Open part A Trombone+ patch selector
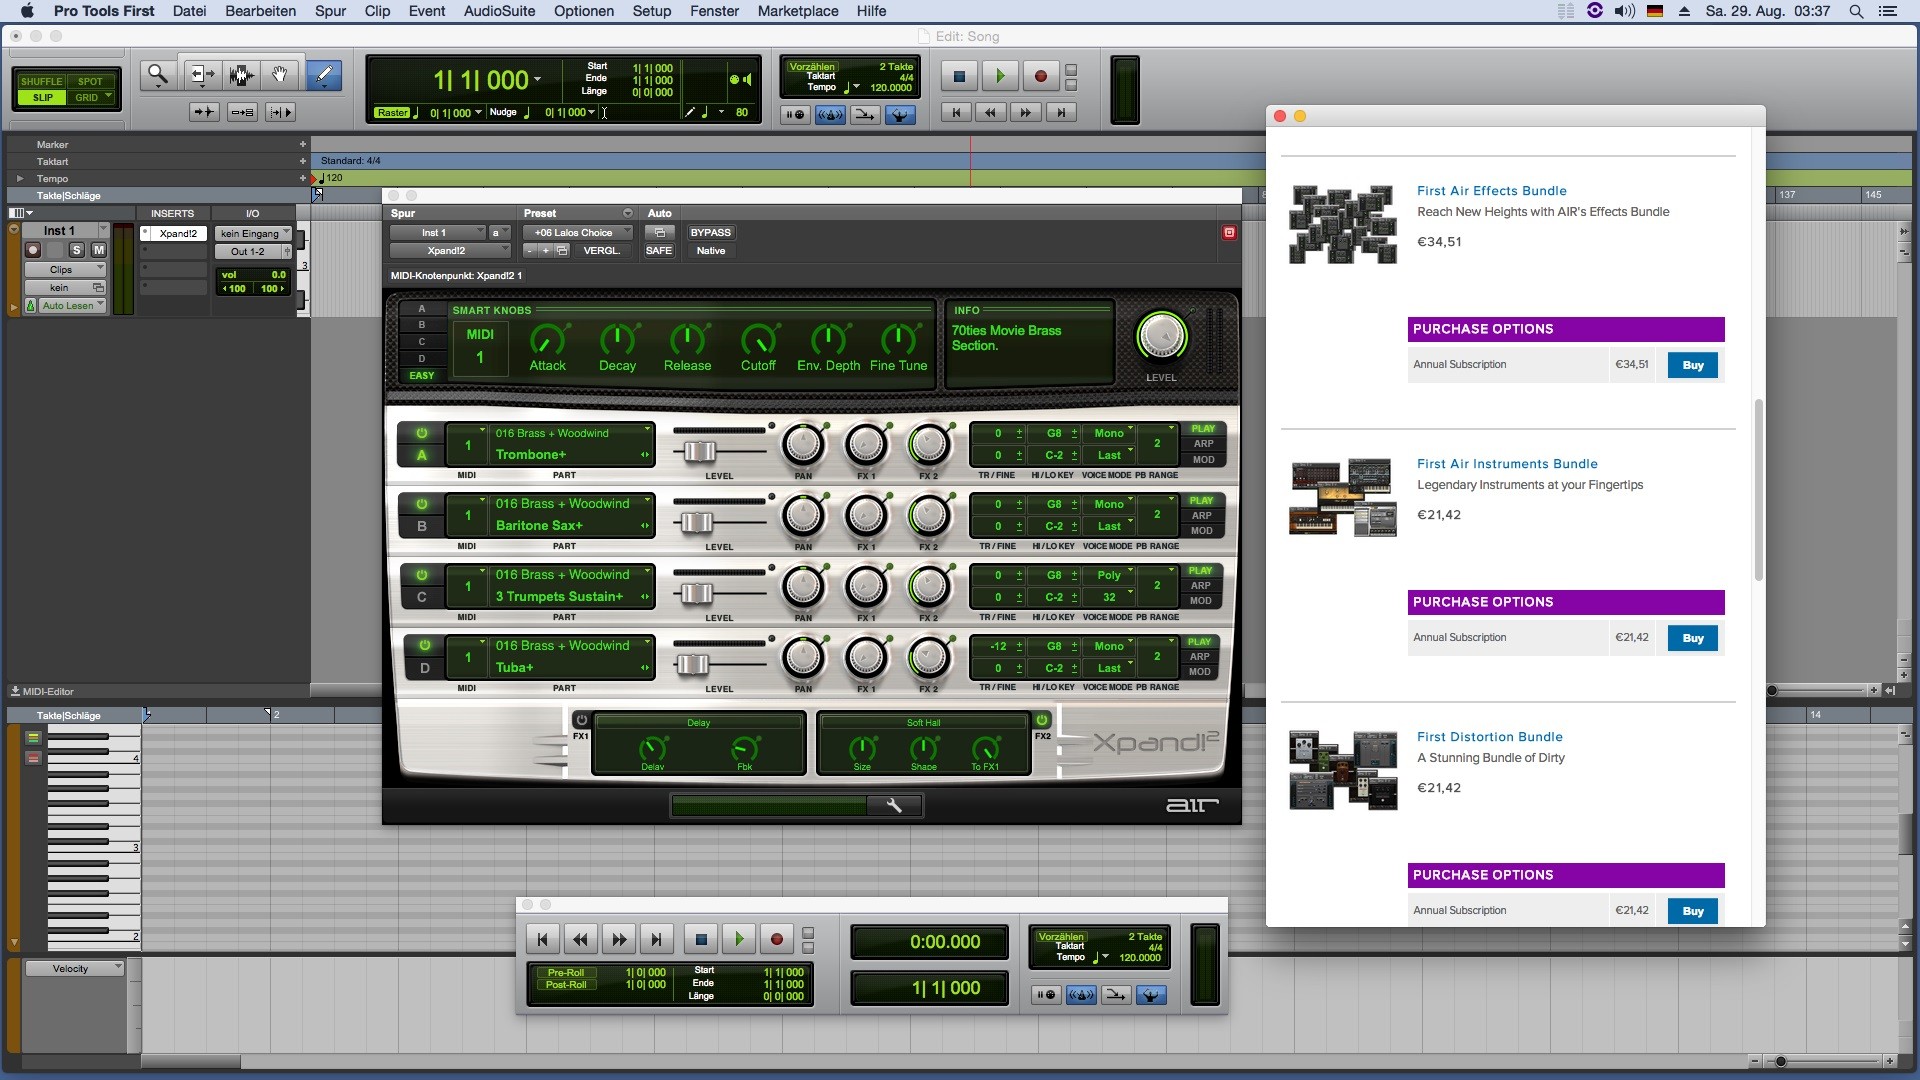Viewport: 1920px width, 1080px height. click(570, 455)
